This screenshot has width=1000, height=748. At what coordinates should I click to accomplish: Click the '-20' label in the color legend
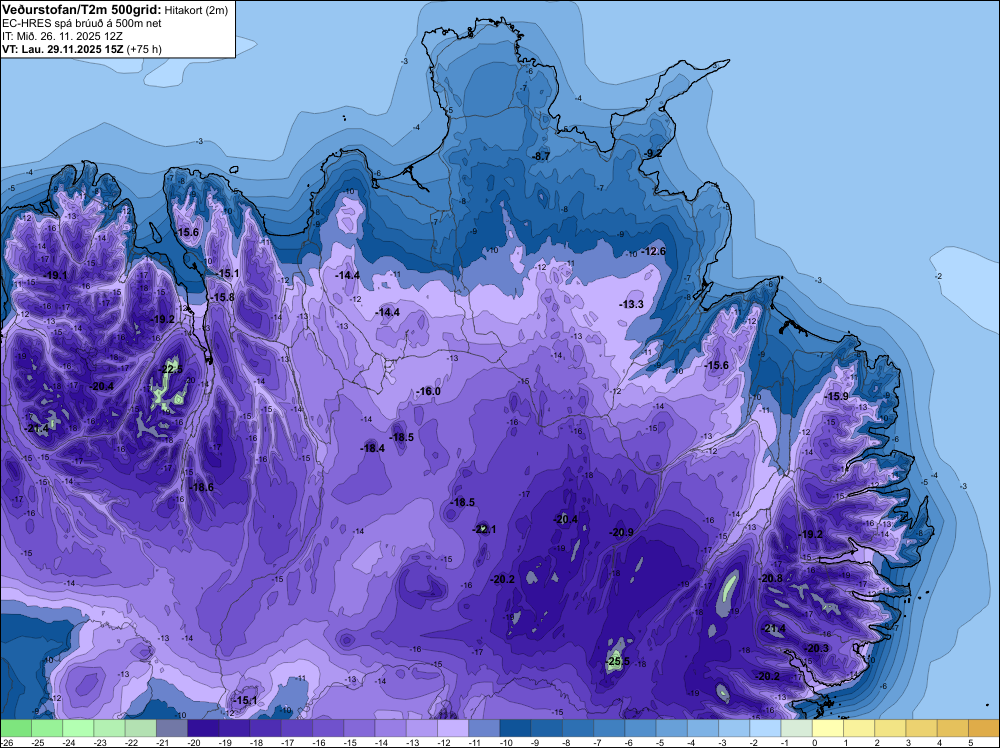pos(196,742)
